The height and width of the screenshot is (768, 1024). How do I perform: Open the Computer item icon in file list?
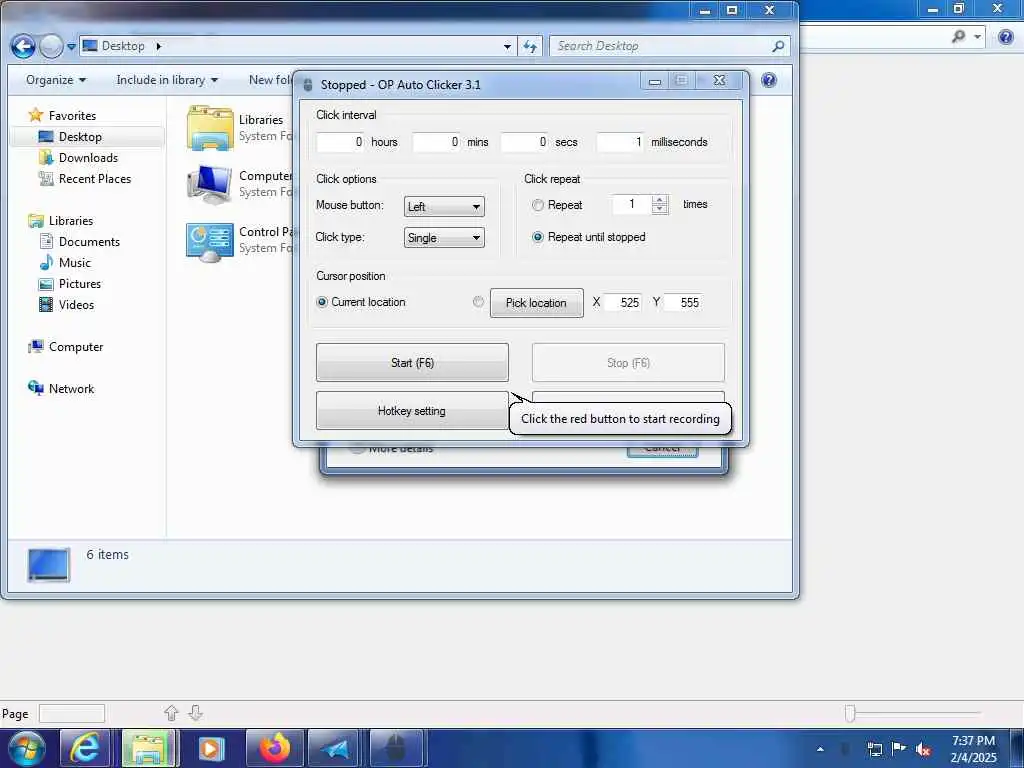click(210, 184)
